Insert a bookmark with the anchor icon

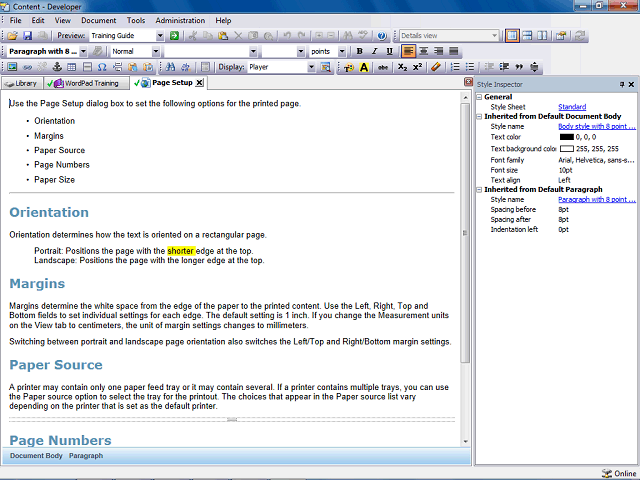pyautogui.click(x=57, y=67)
